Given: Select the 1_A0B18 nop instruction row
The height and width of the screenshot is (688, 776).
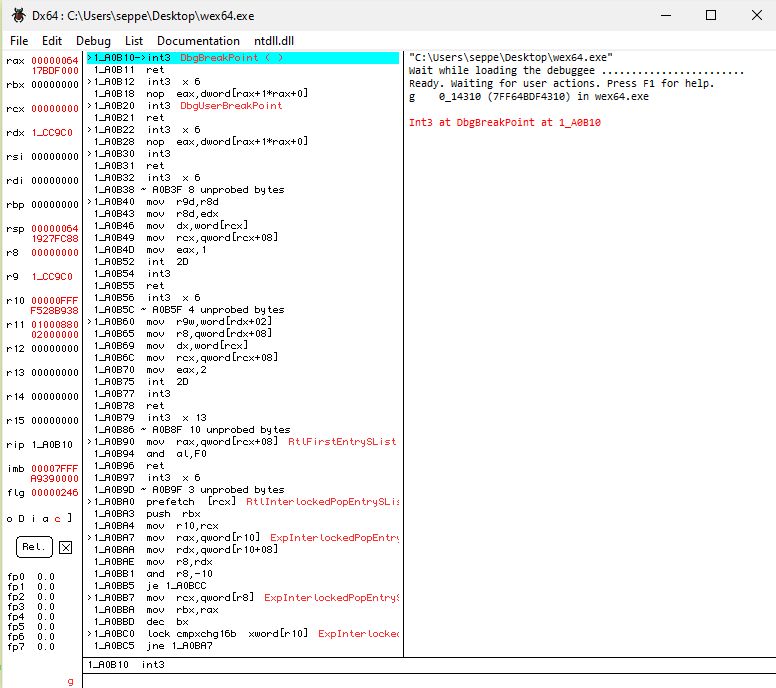Looking at the screenshot, I should [x=243, y=94].
